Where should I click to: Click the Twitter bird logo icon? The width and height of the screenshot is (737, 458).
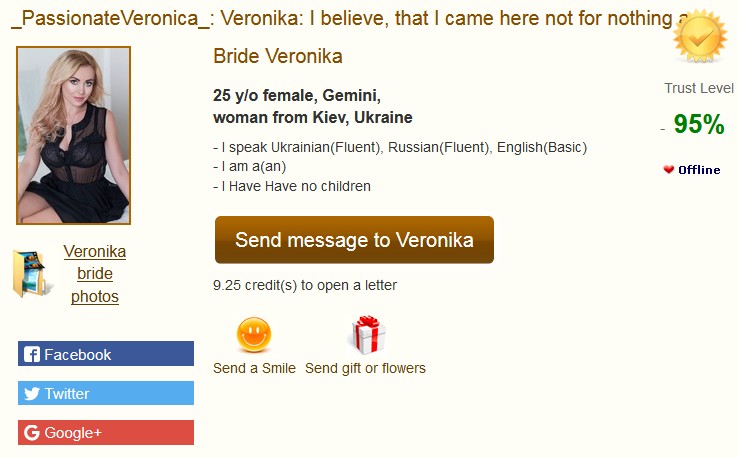click(31, 393)
